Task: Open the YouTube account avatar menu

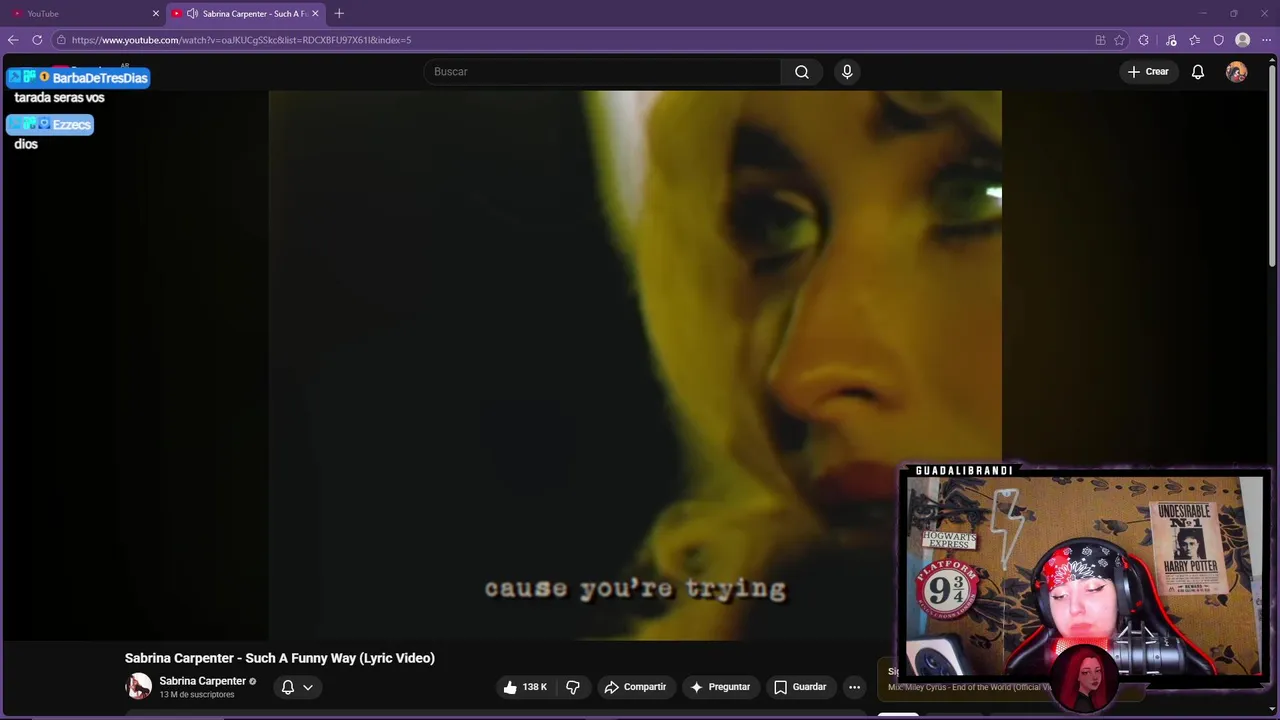Action: [x=1237, y=72]
